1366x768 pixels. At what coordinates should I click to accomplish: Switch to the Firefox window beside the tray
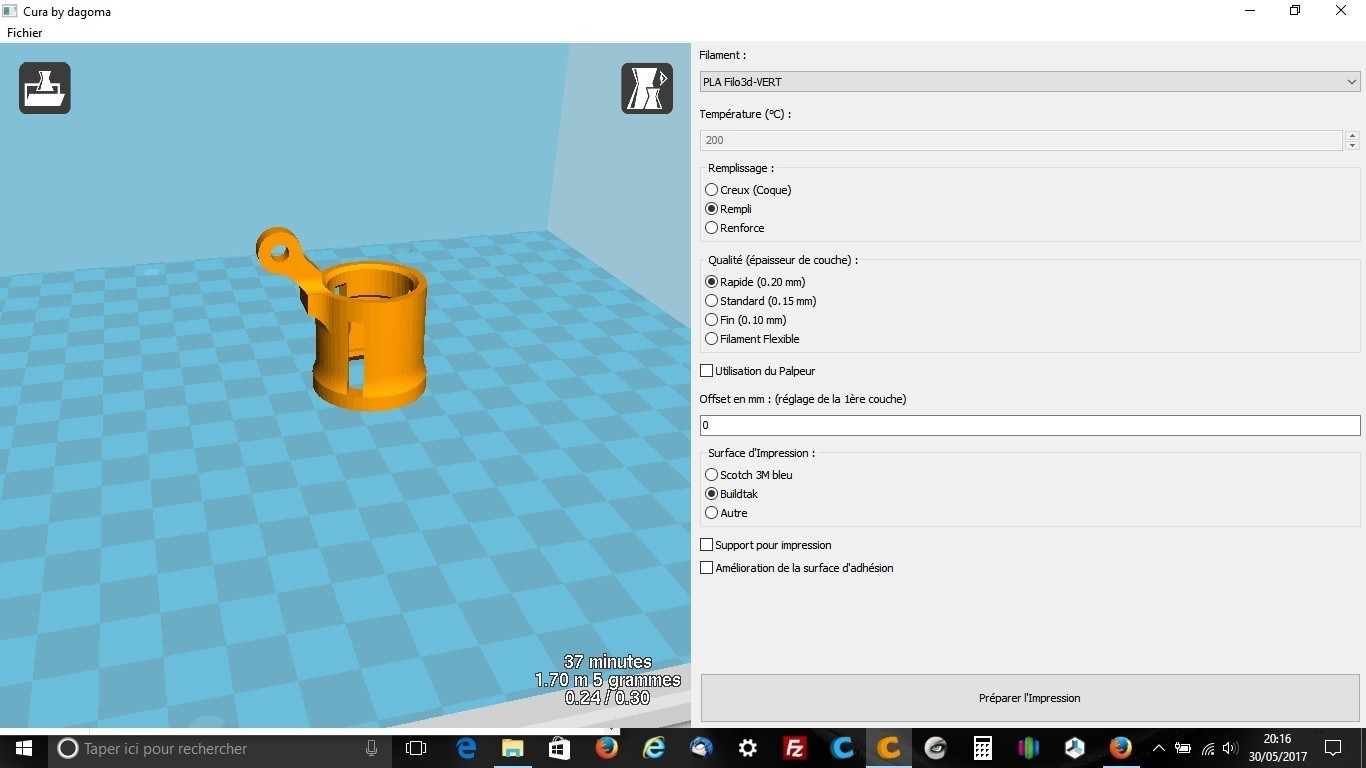pos(1121,748)
